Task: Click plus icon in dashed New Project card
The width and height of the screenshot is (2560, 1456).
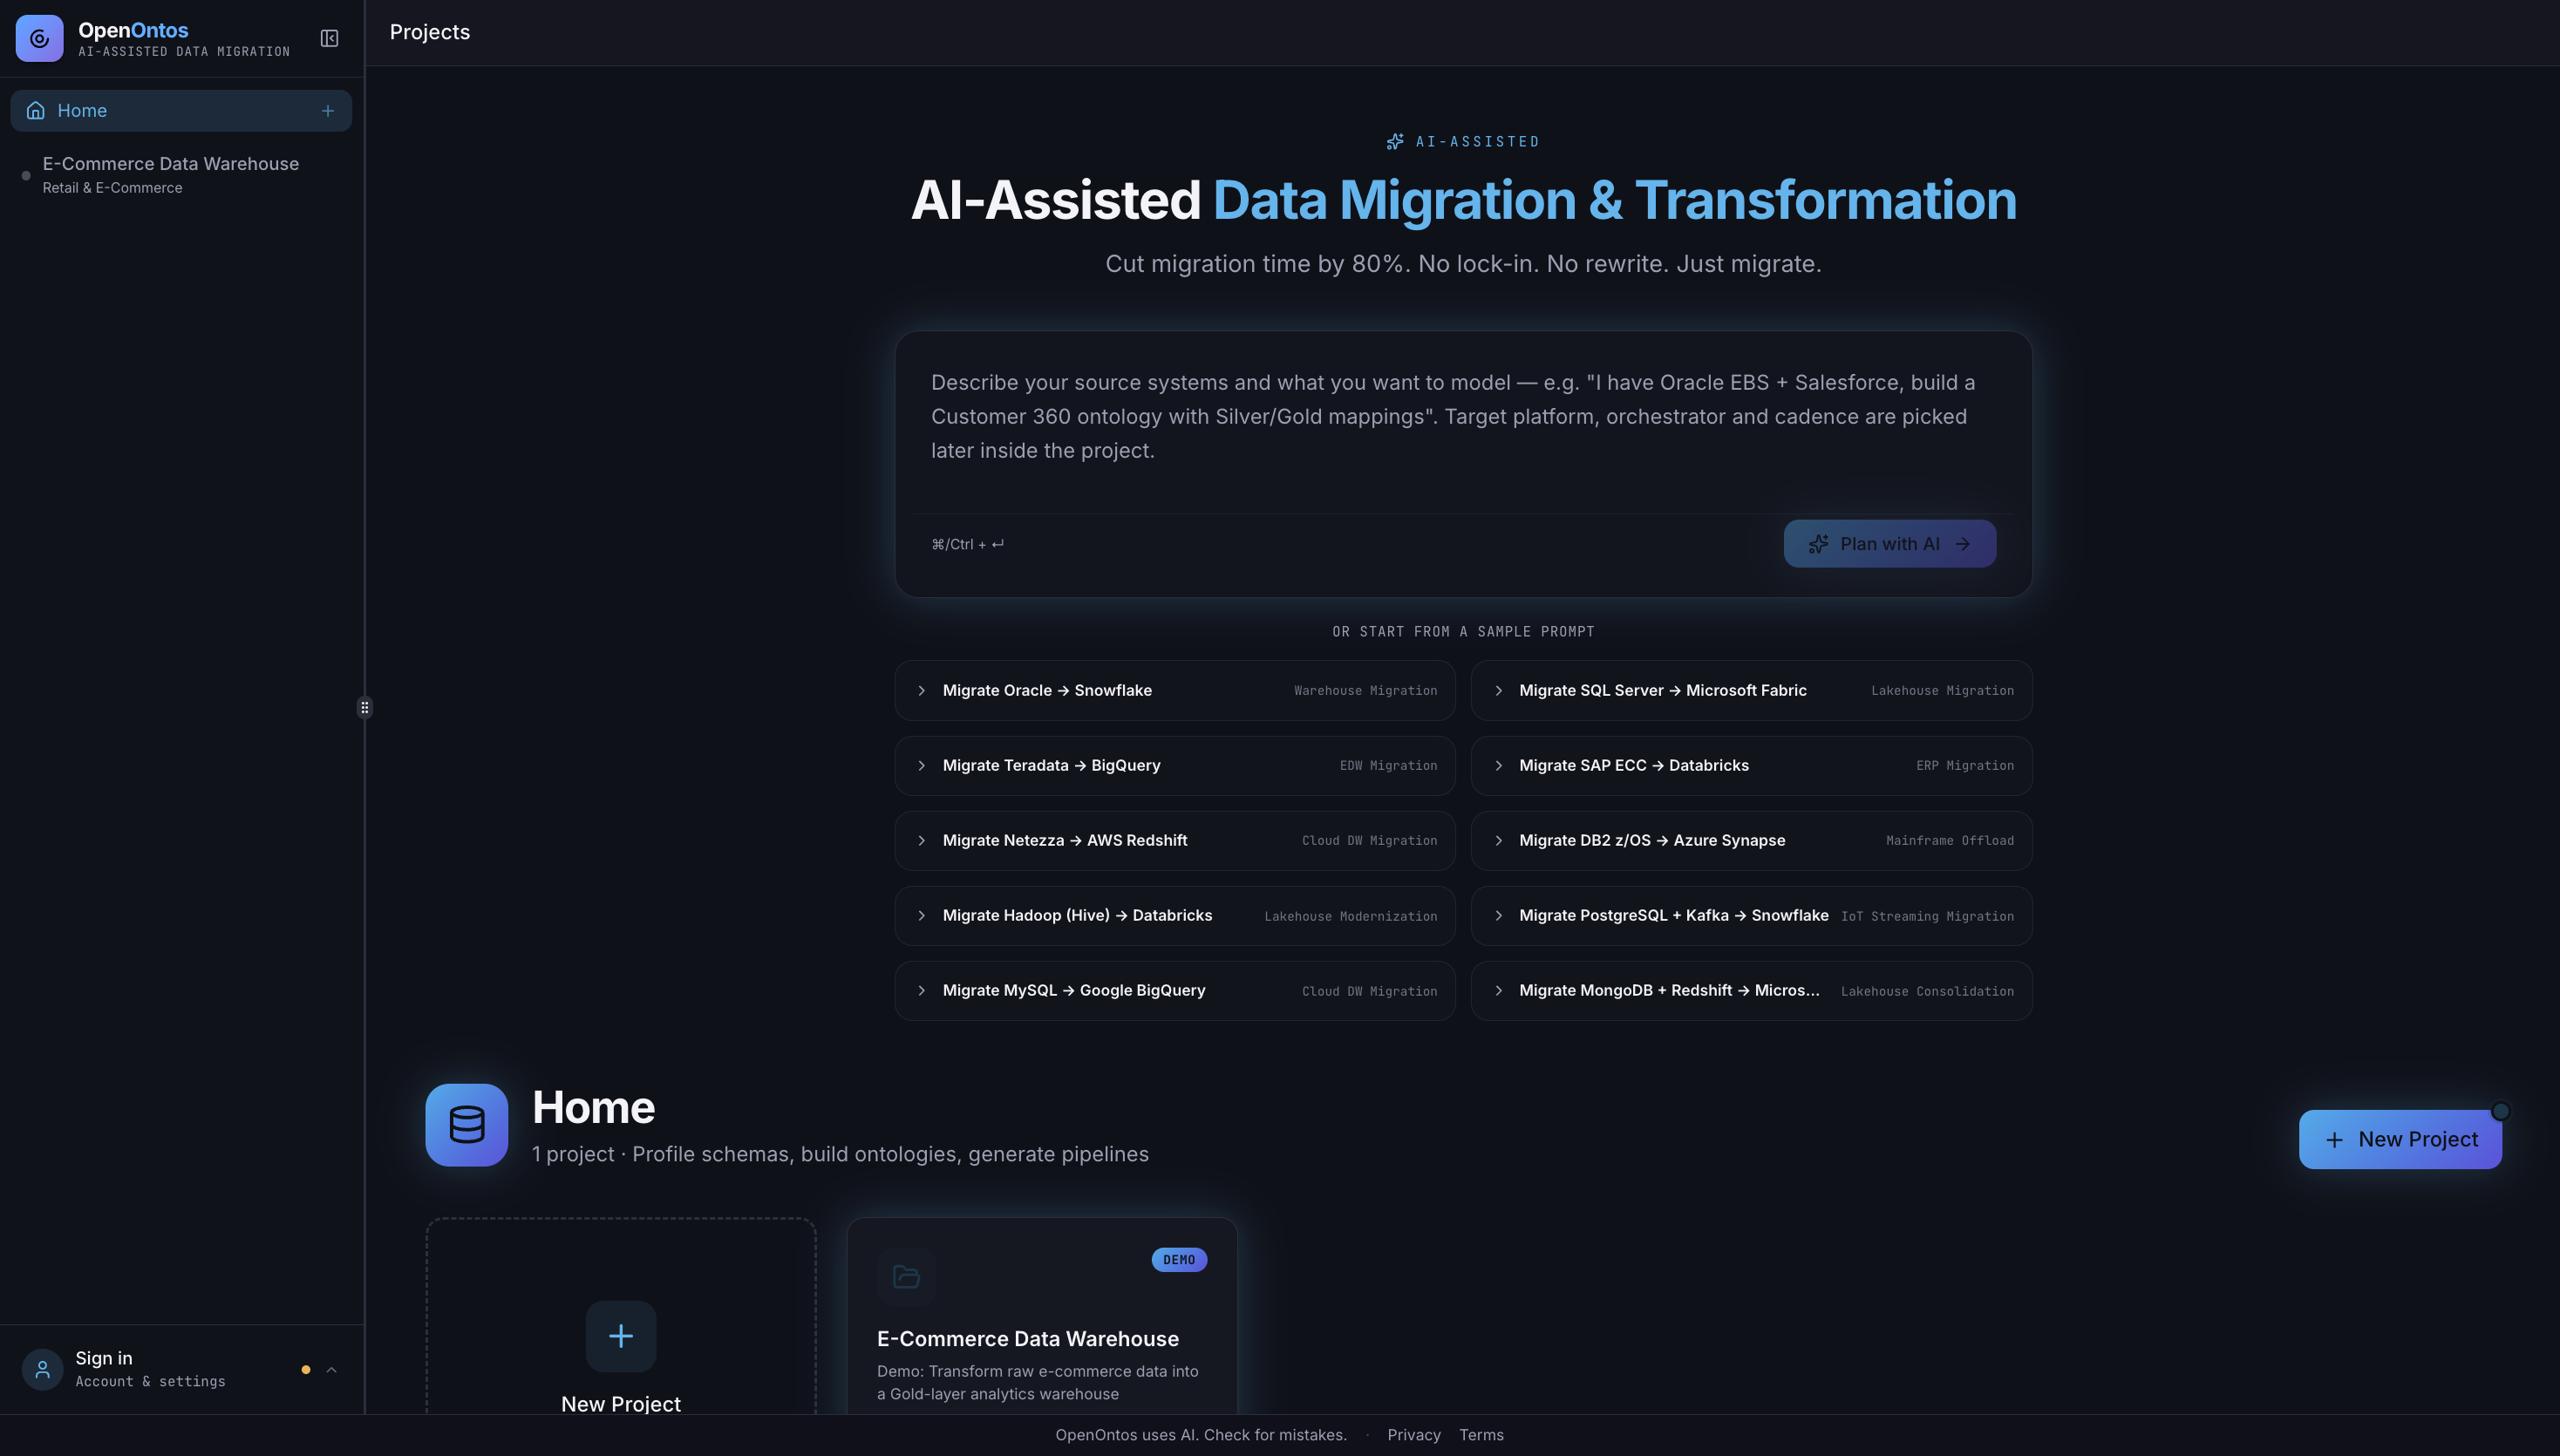Action: [621, 1336]
